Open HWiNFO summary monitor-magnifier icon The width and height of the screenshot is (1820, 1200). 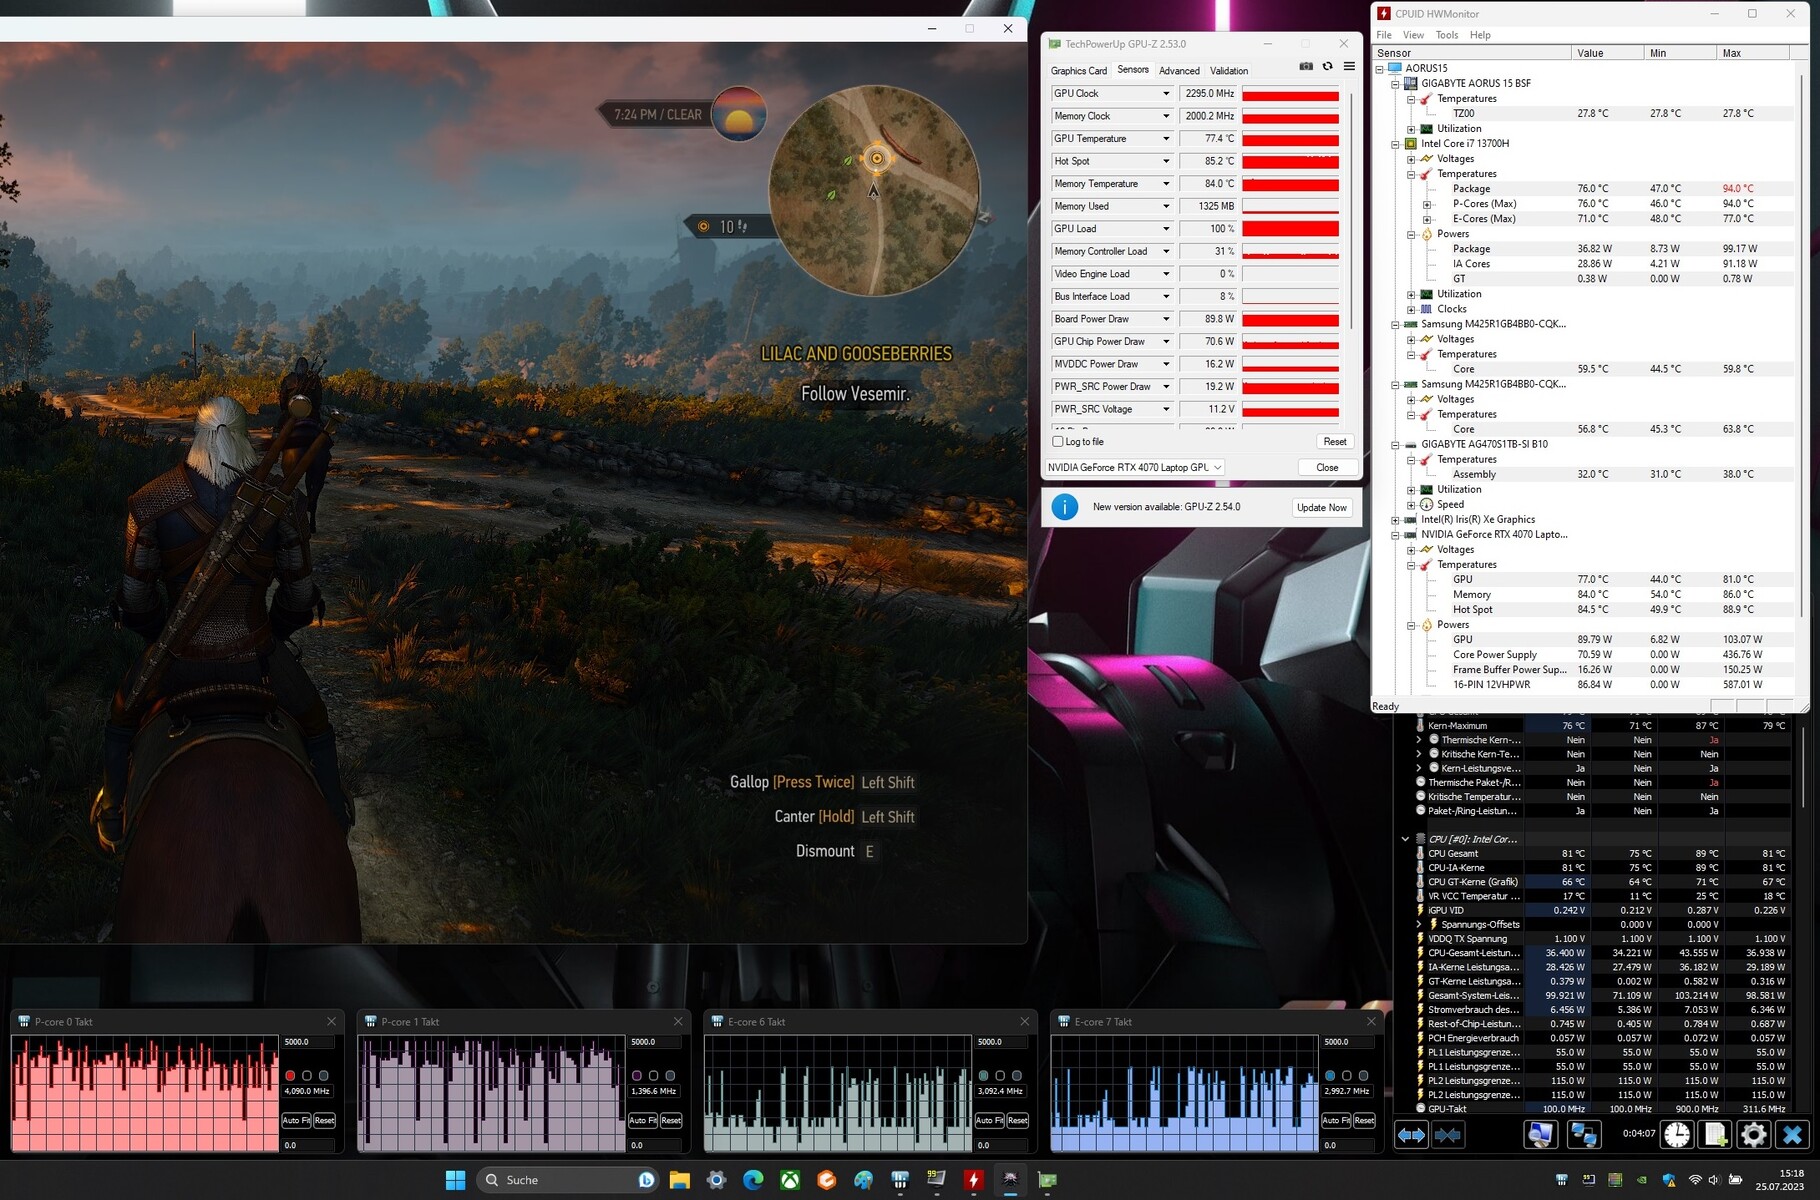pos(1541,1135)
